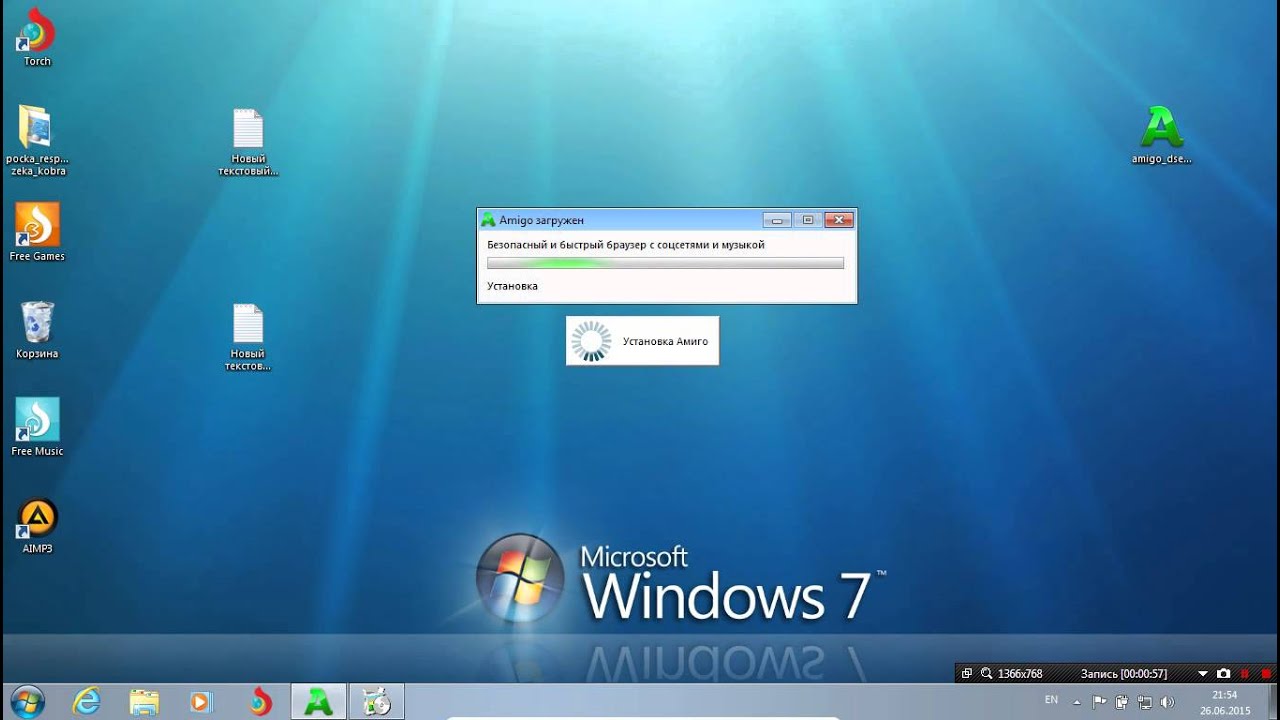Select the amigo_dse installer icon on desktop
The image size is (1280, 720).
click(1161, 134)
